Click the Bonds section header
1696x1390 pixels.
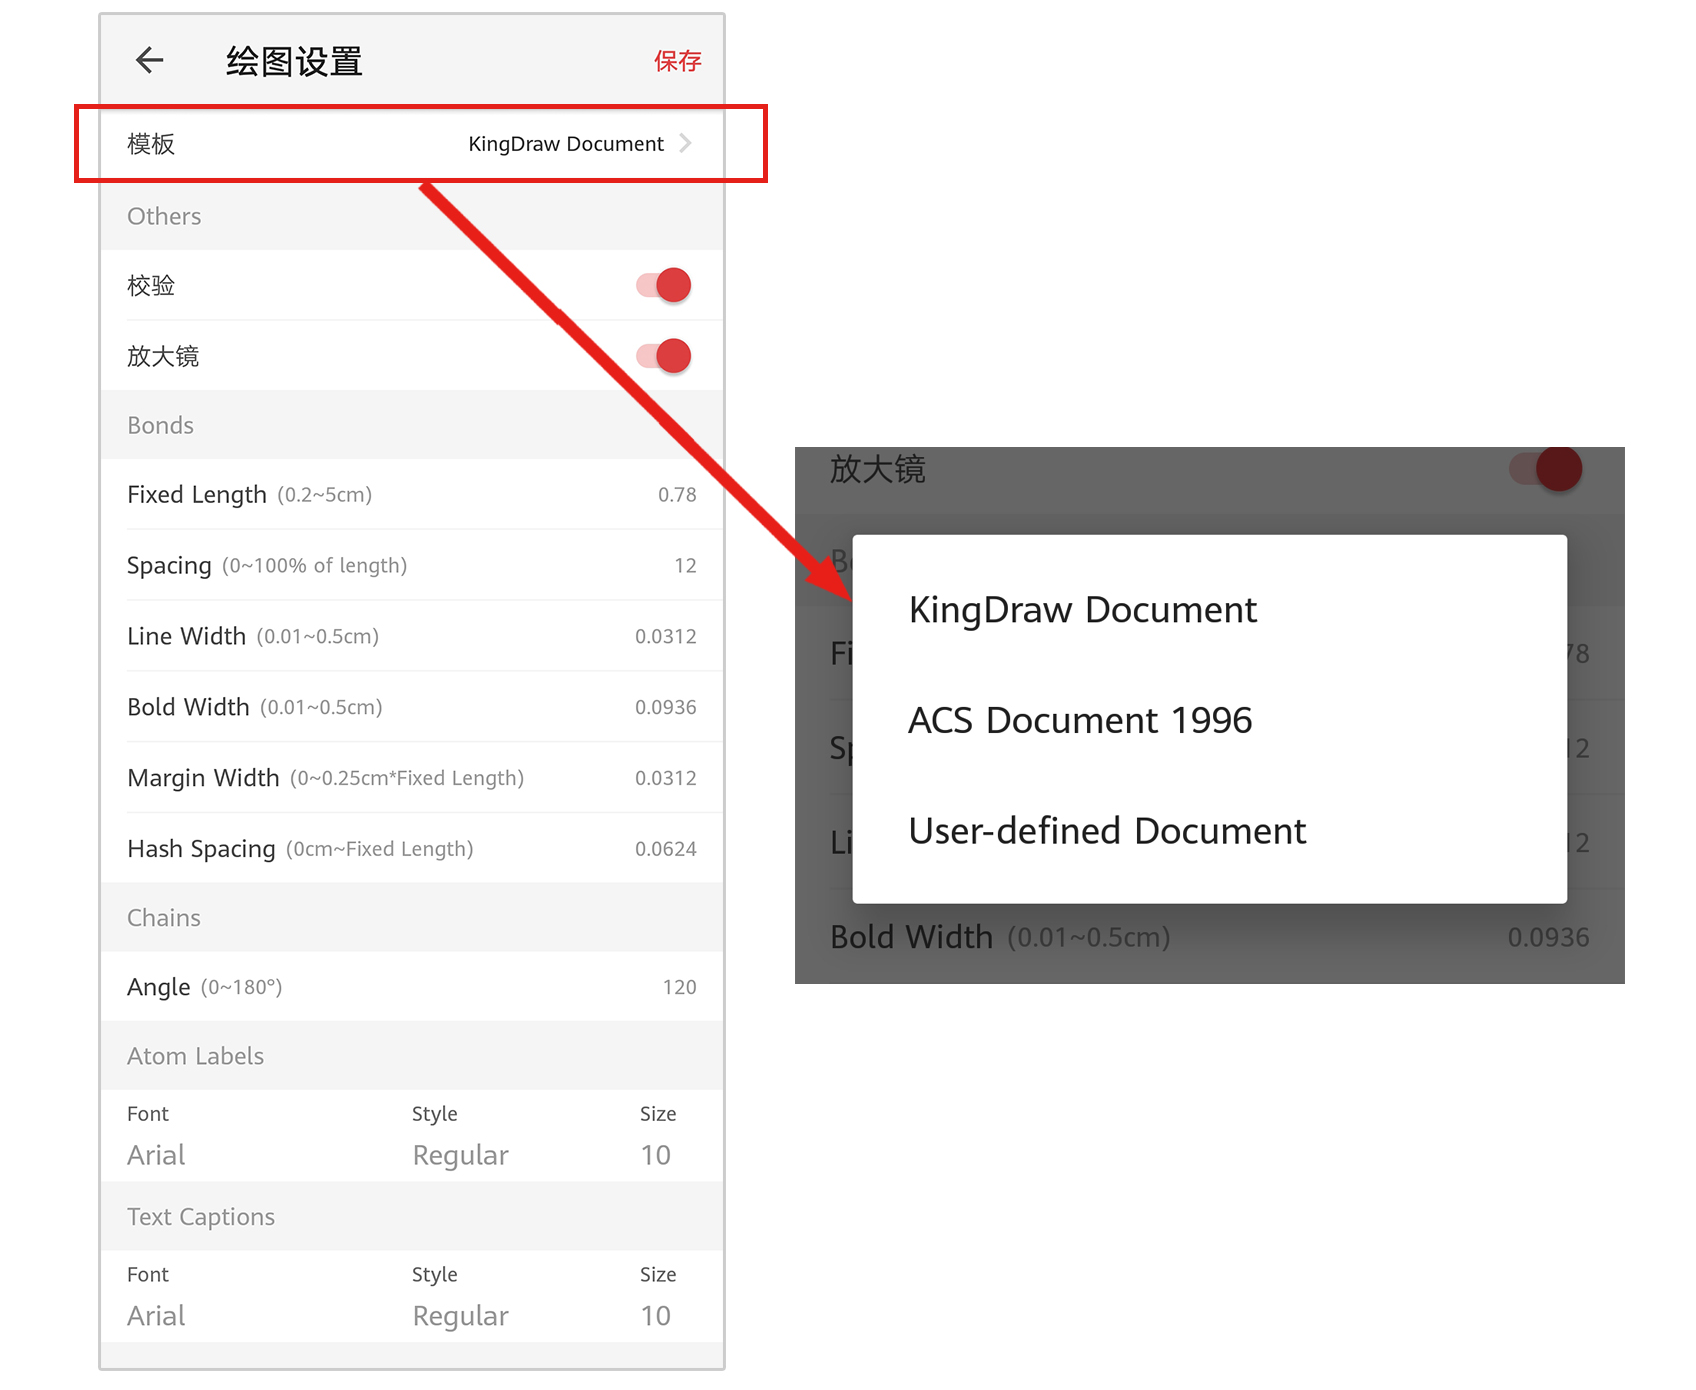(x=160, y=425)
